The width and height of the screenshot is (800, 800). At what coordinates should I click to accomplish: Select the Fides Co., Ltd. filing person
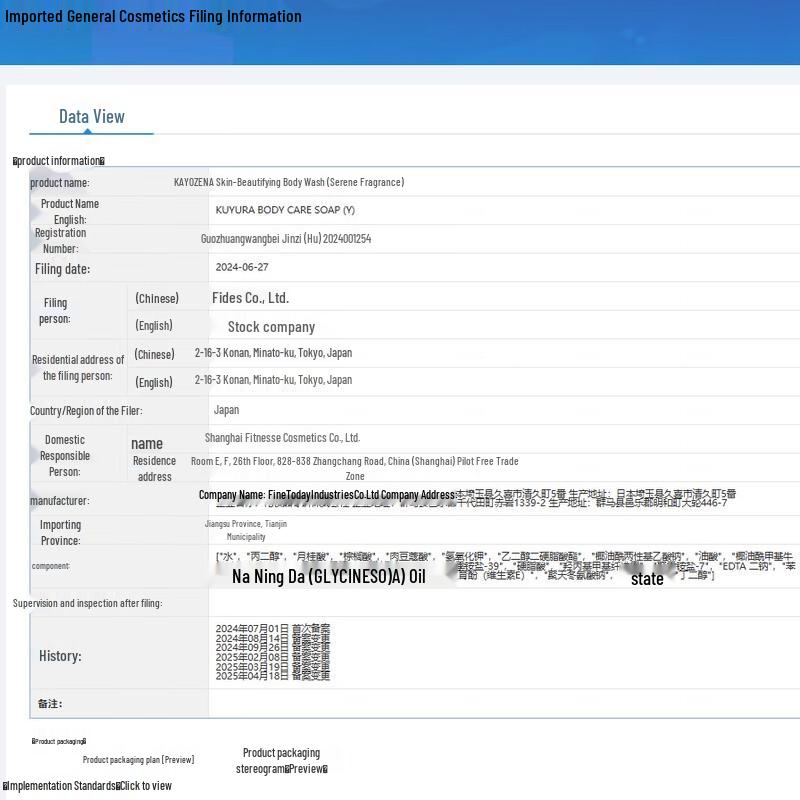[250, 298]
